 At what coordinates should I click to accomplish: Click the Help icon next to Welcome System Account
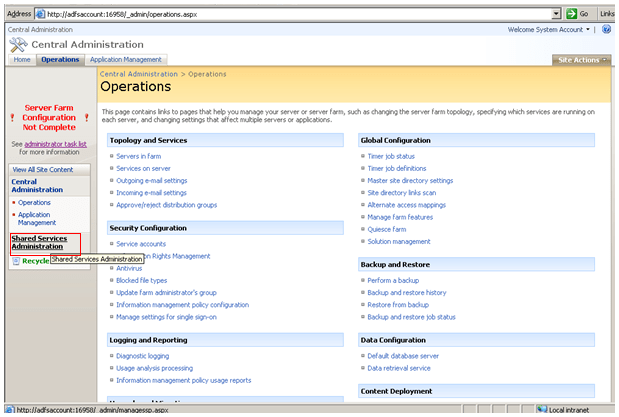607,30
